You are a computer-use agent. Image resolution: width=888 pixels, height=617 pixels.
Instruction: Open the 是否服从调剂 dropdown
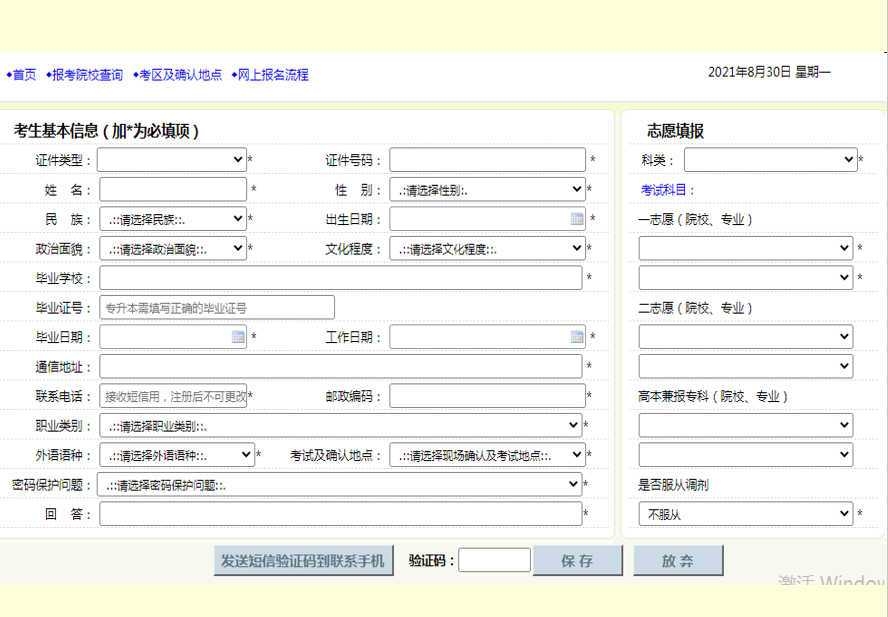746,514
